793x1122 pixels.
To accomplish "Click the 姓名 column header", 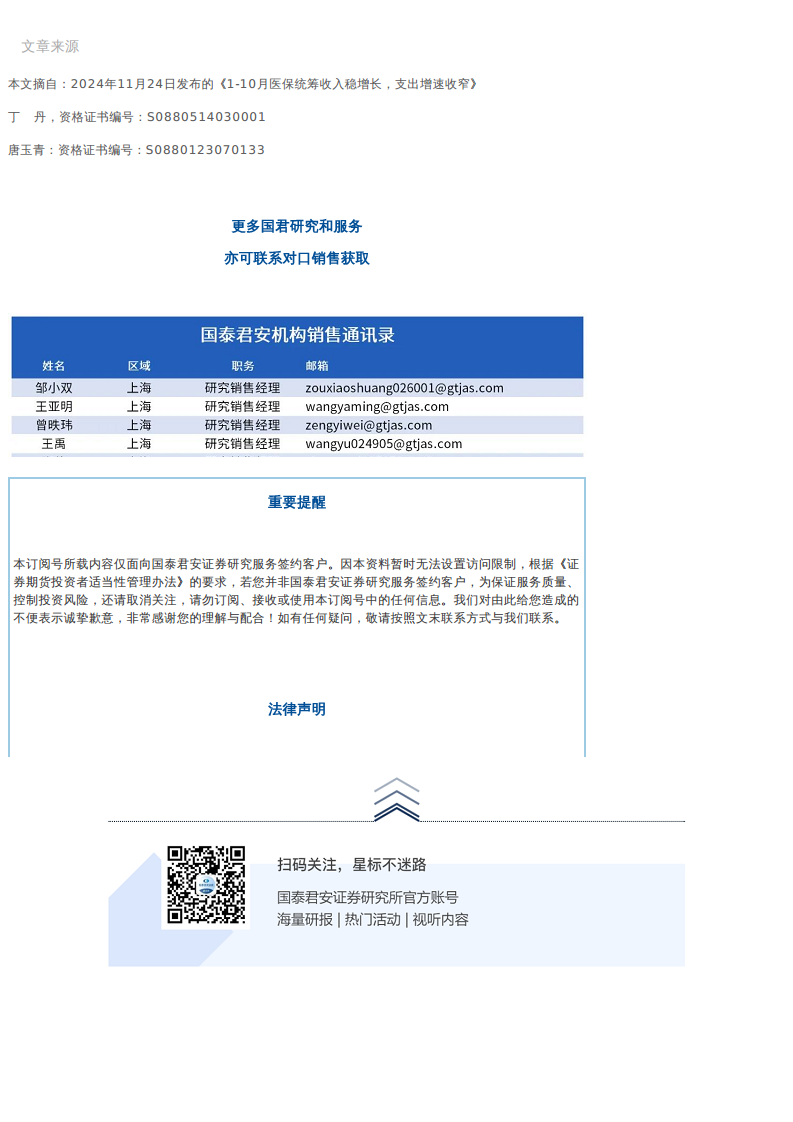I will pyautogui.click(x=54, y=366).
